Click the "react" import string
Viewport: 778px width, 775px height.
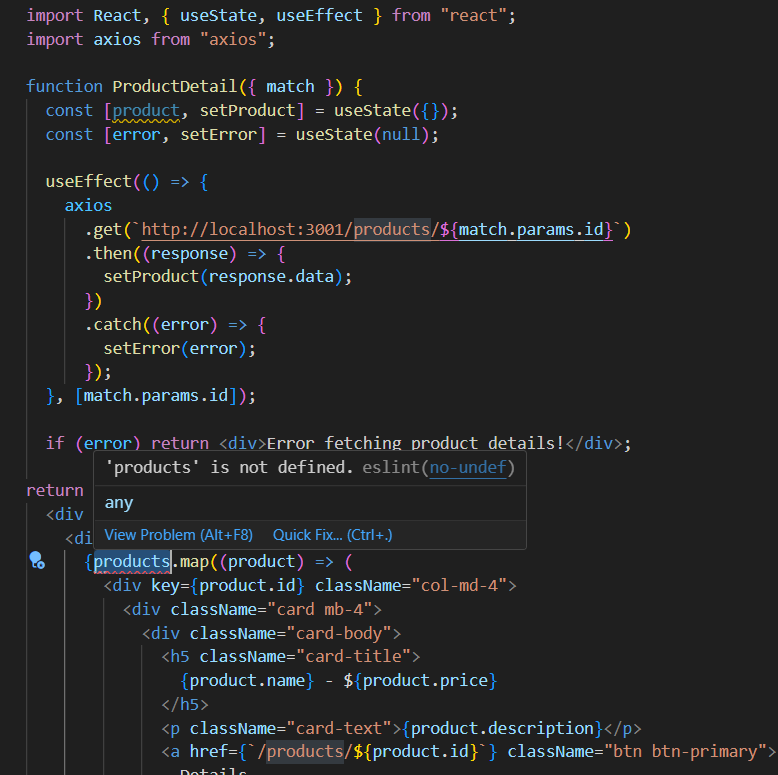coord(473,15)
